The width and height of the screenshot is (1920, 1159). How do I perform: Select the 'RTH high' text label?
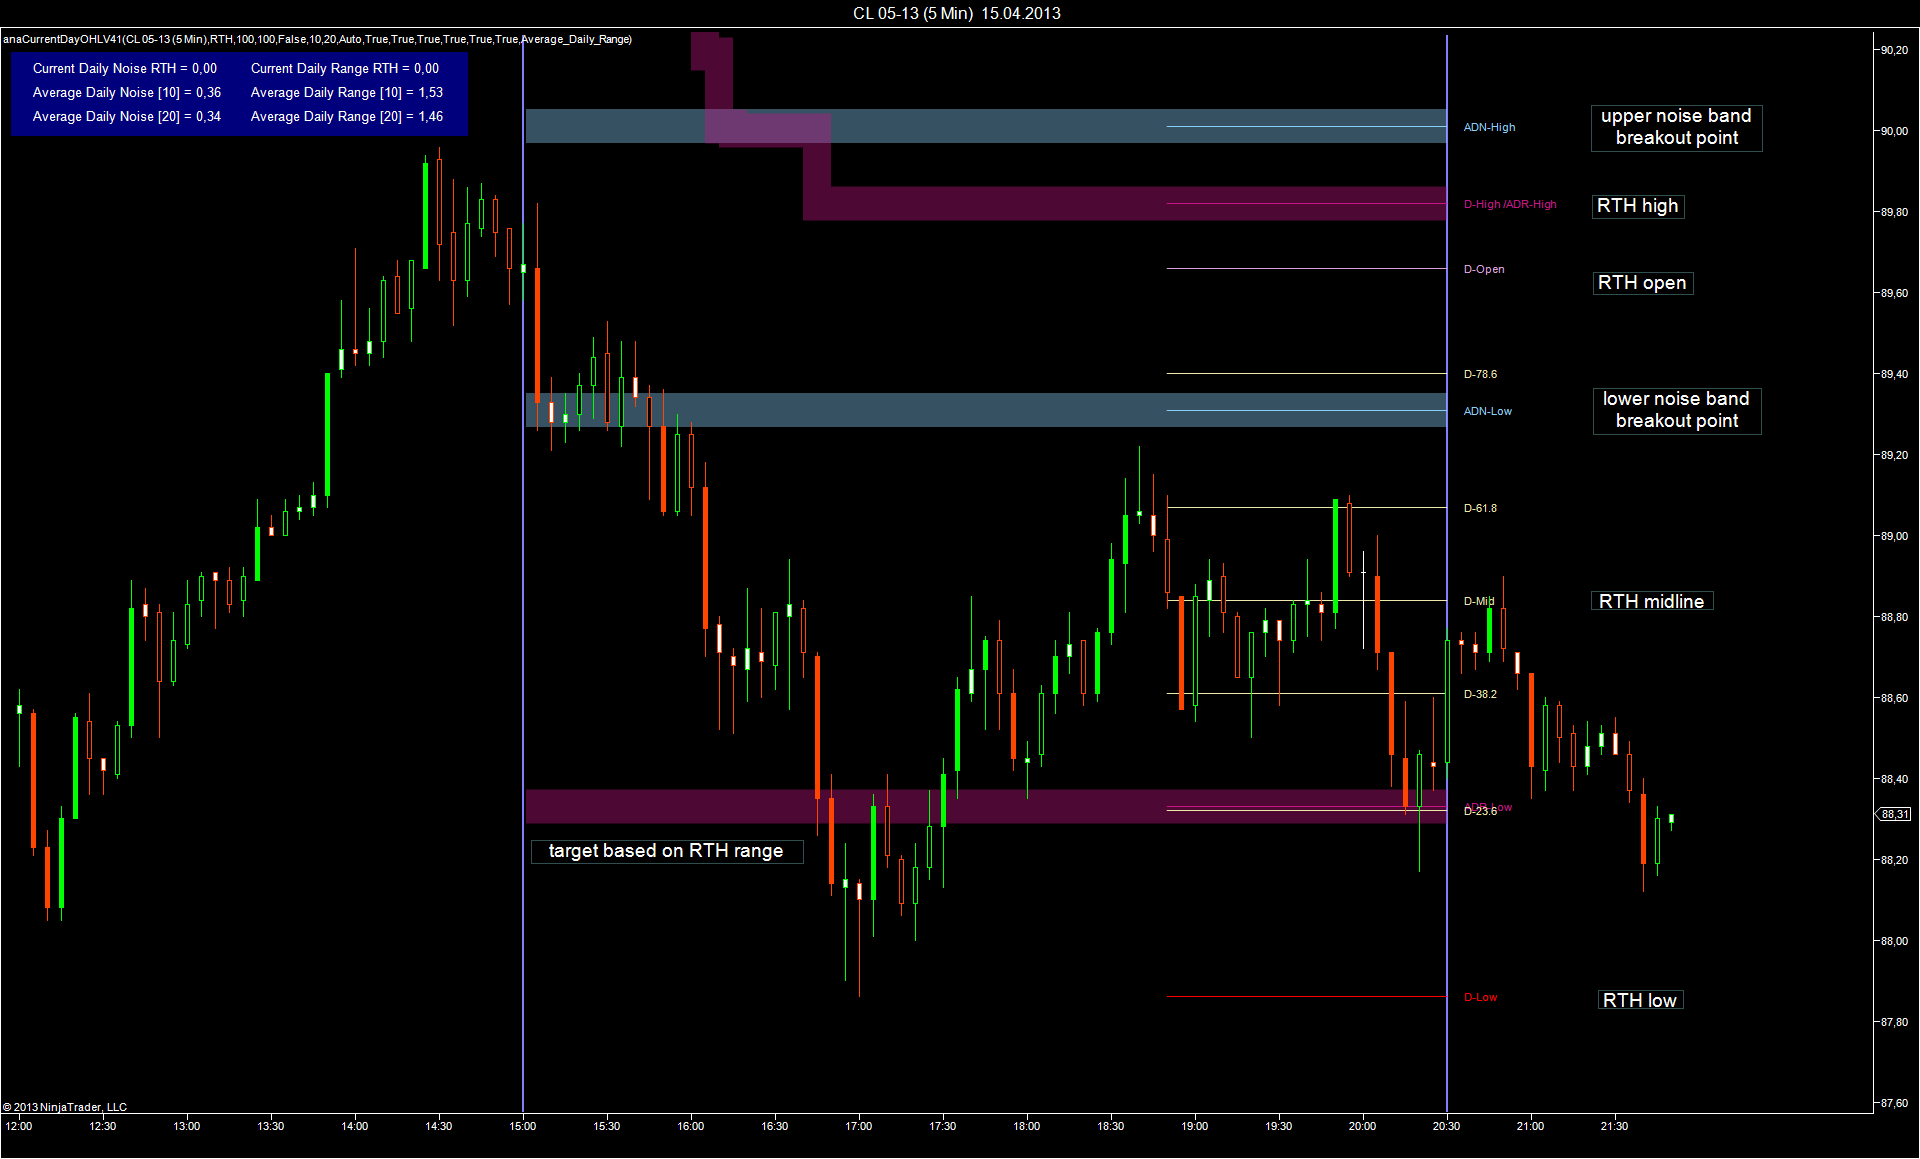click(x=1637, y=206)
